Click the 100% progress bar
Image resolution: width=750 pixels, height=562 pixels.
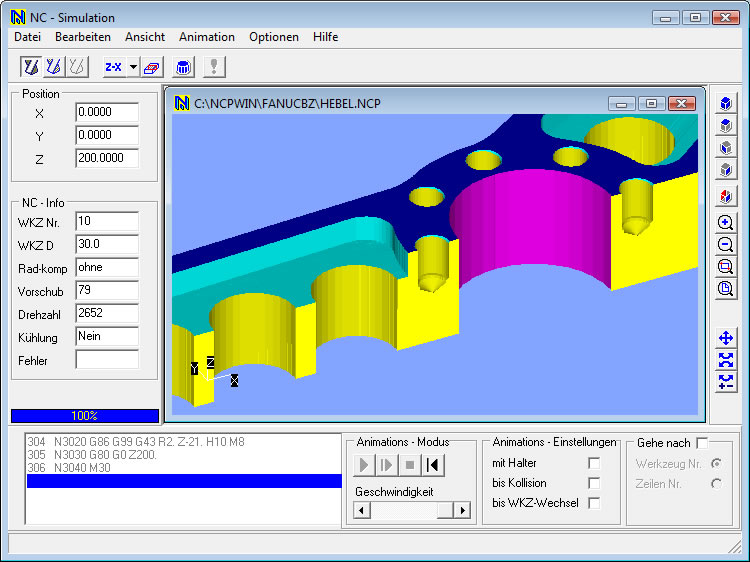click(85, 416)
